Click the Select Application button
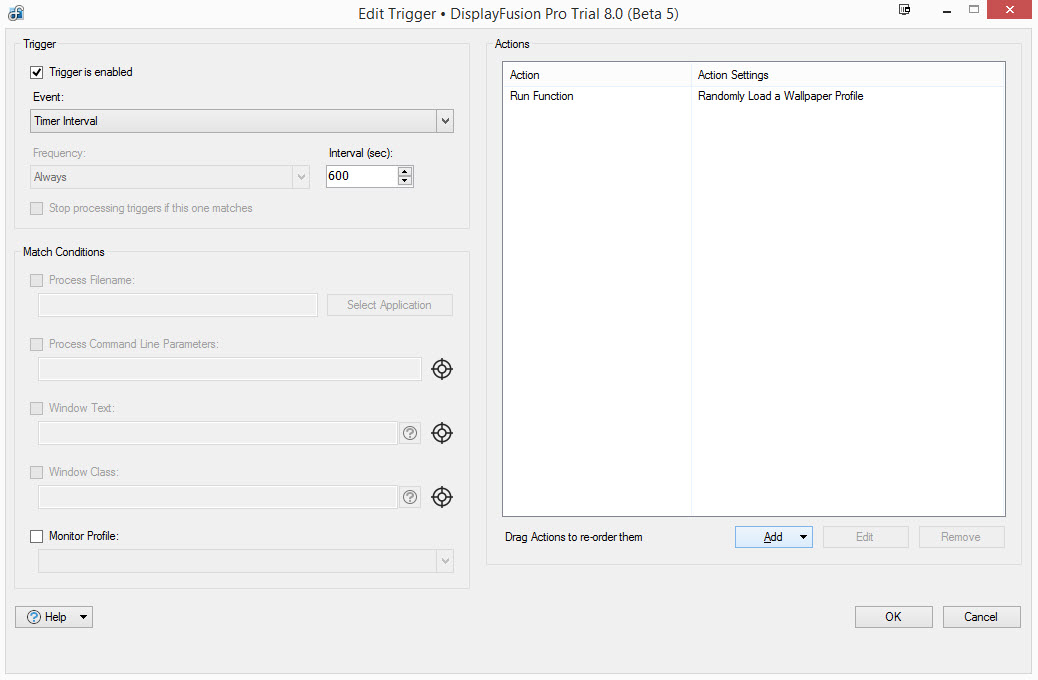 pos(390,305)
